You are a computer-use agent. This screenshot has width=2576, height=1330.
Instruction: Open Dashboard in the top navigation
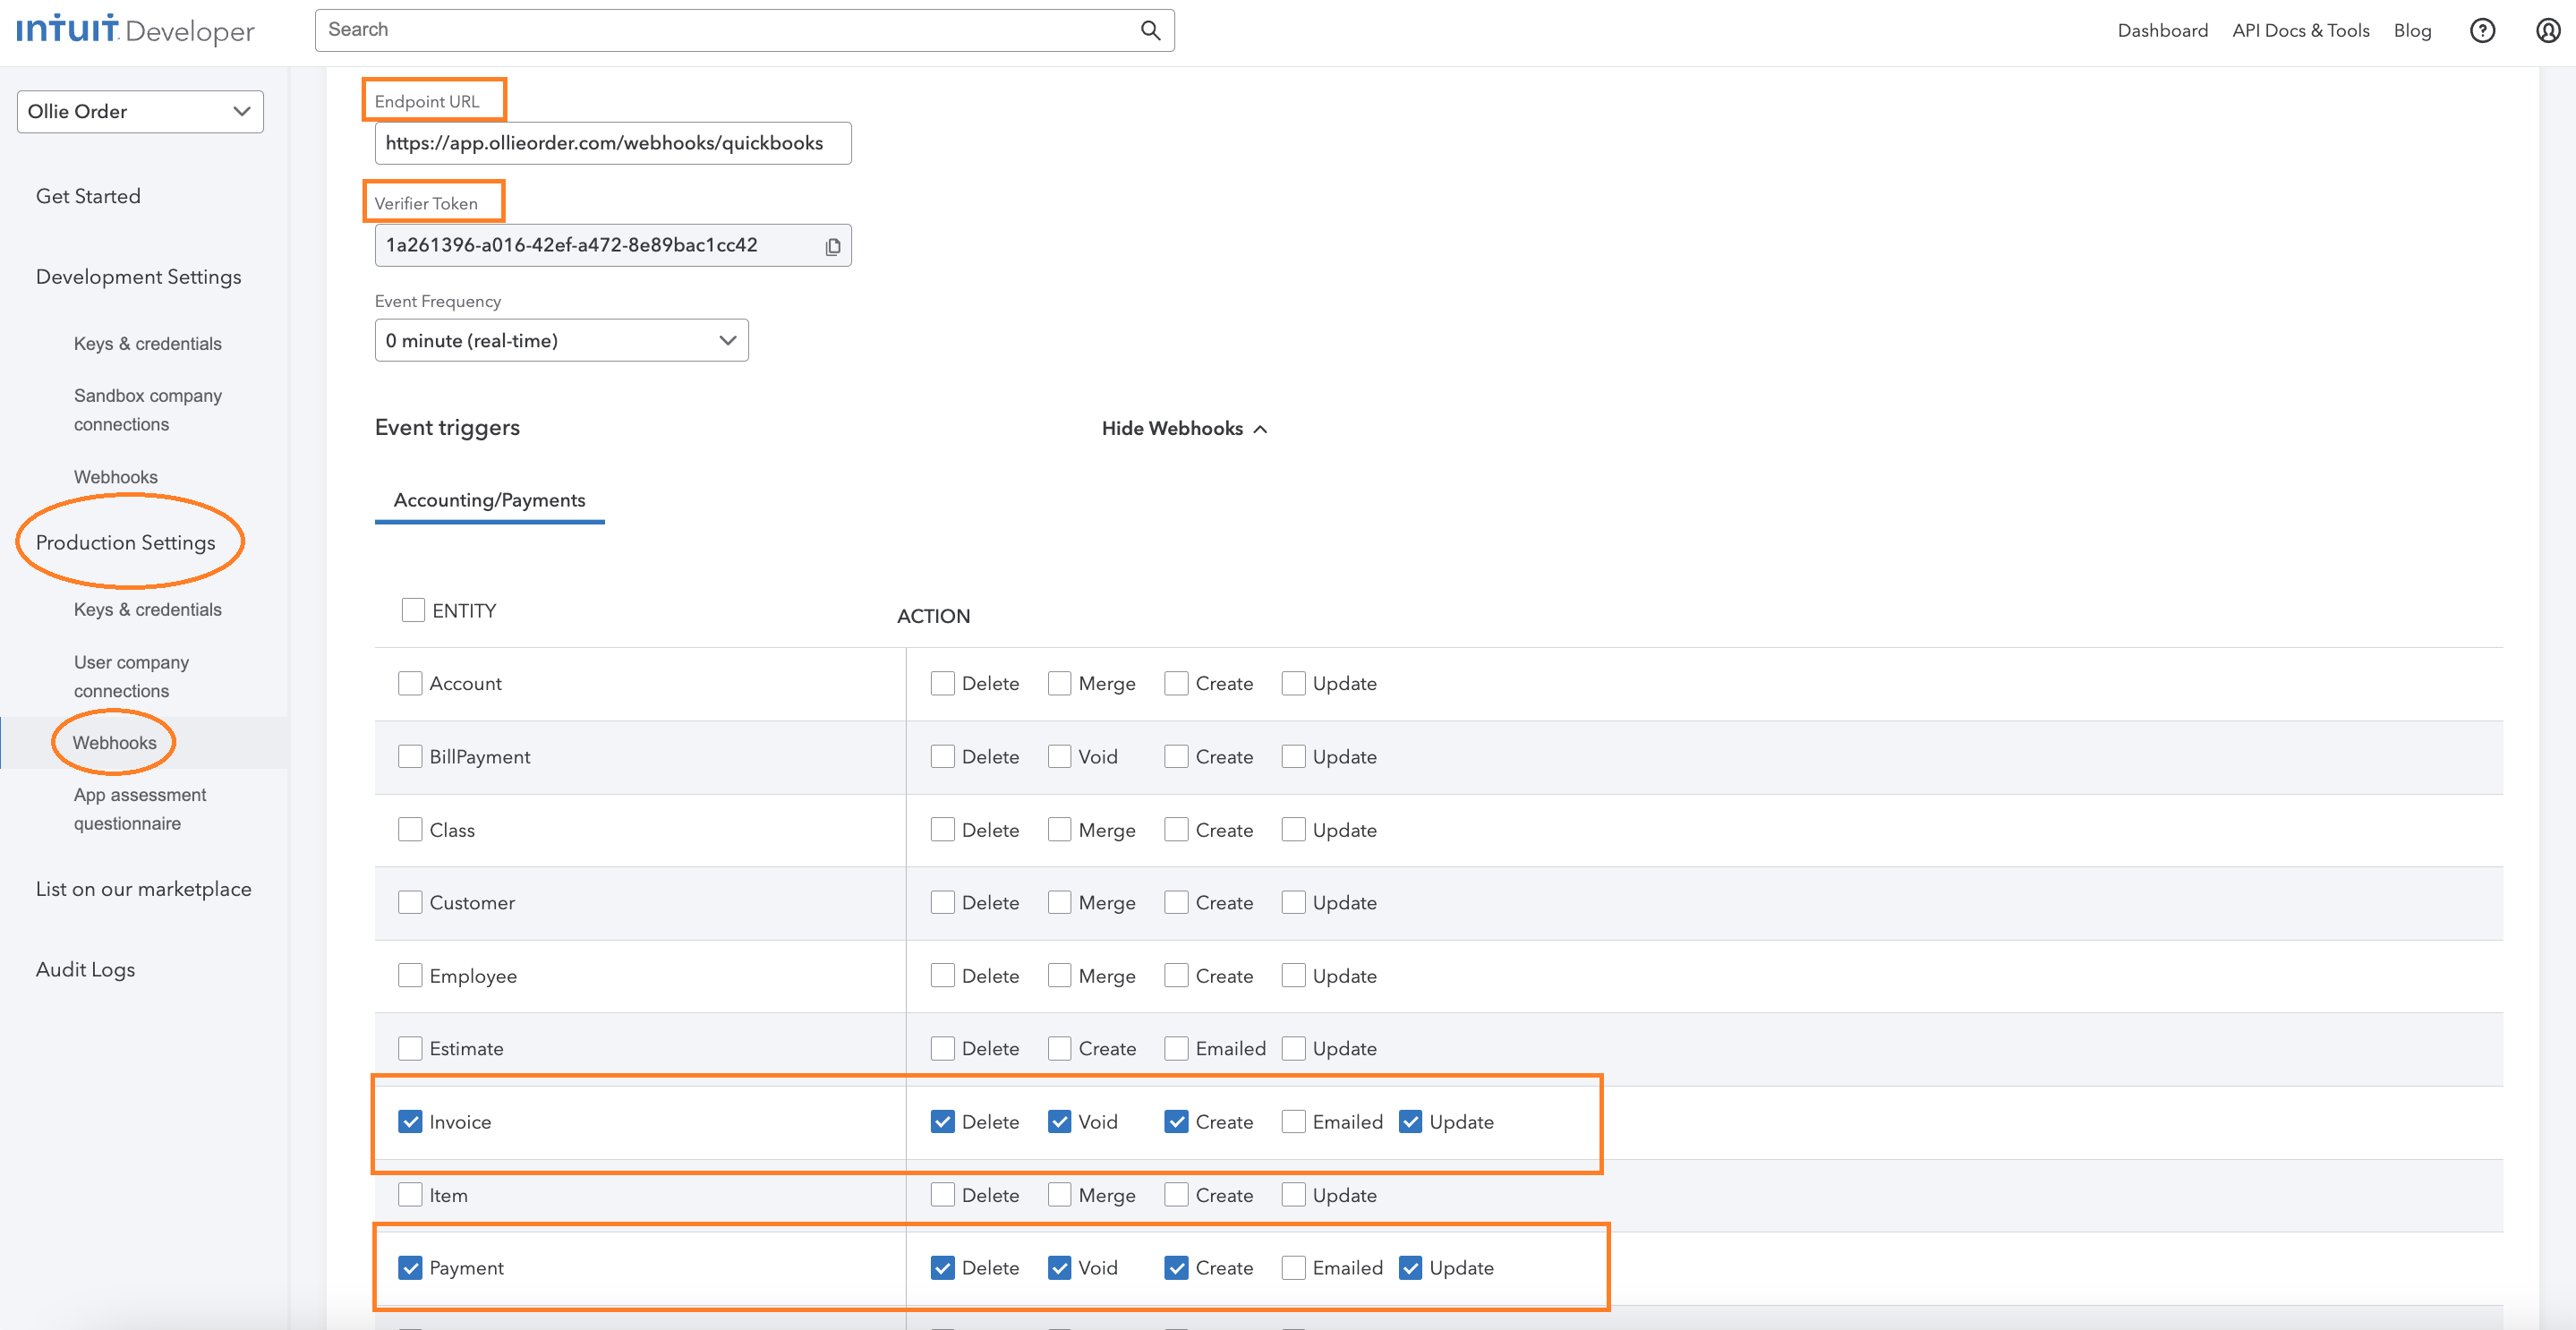[x=2162, y=30]
